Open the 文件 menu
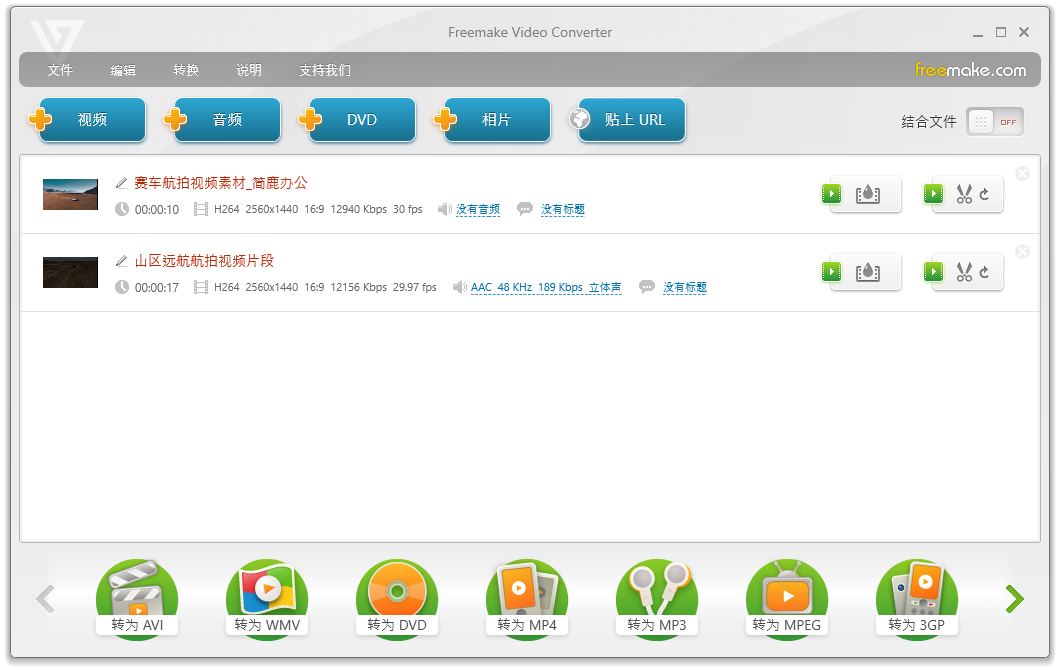 59,70
